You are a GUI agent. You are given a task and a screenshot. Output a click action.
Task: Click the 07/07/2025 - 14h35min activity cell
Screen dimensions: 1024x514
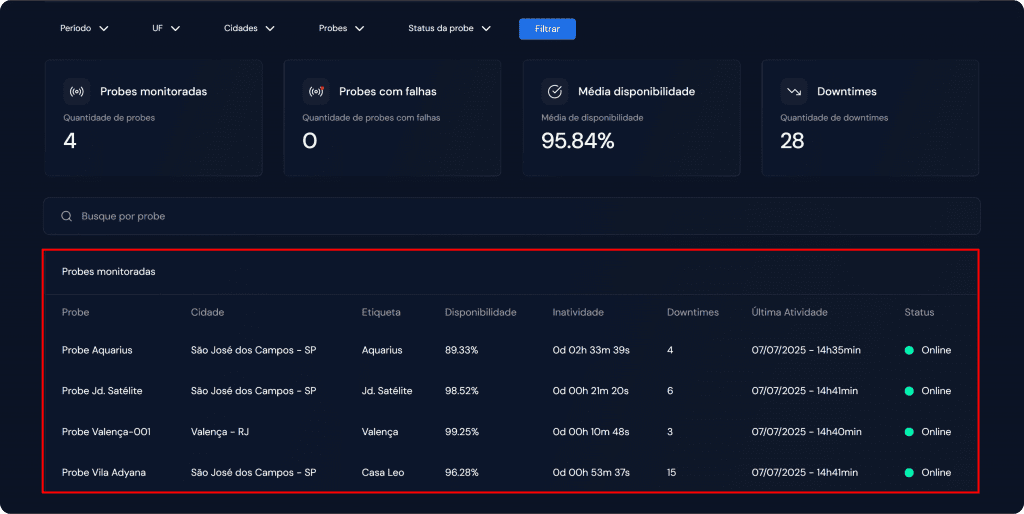[806, 350]
